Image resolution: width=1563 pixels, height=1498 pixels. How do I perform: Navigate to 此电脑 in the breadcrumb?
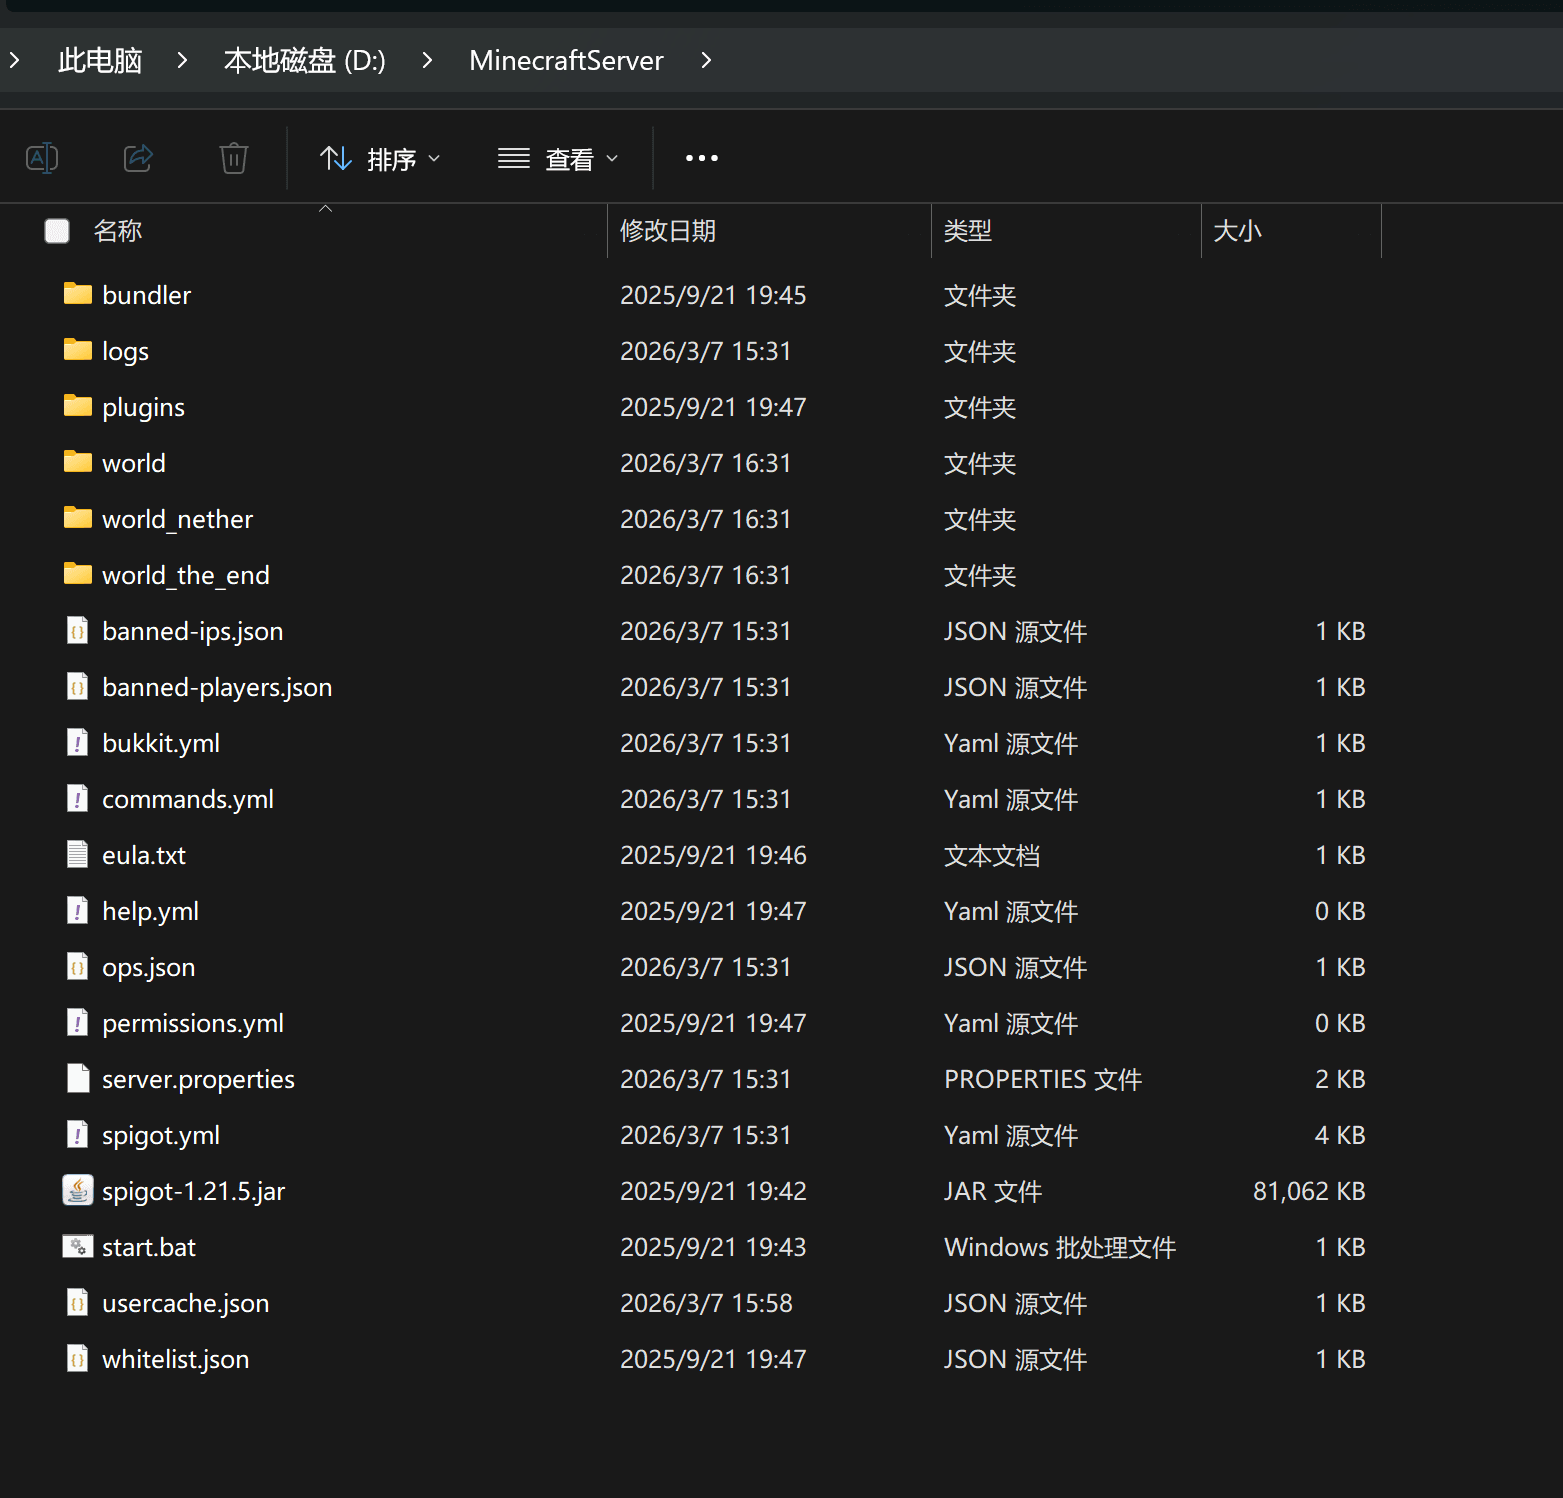coord(100,61)
